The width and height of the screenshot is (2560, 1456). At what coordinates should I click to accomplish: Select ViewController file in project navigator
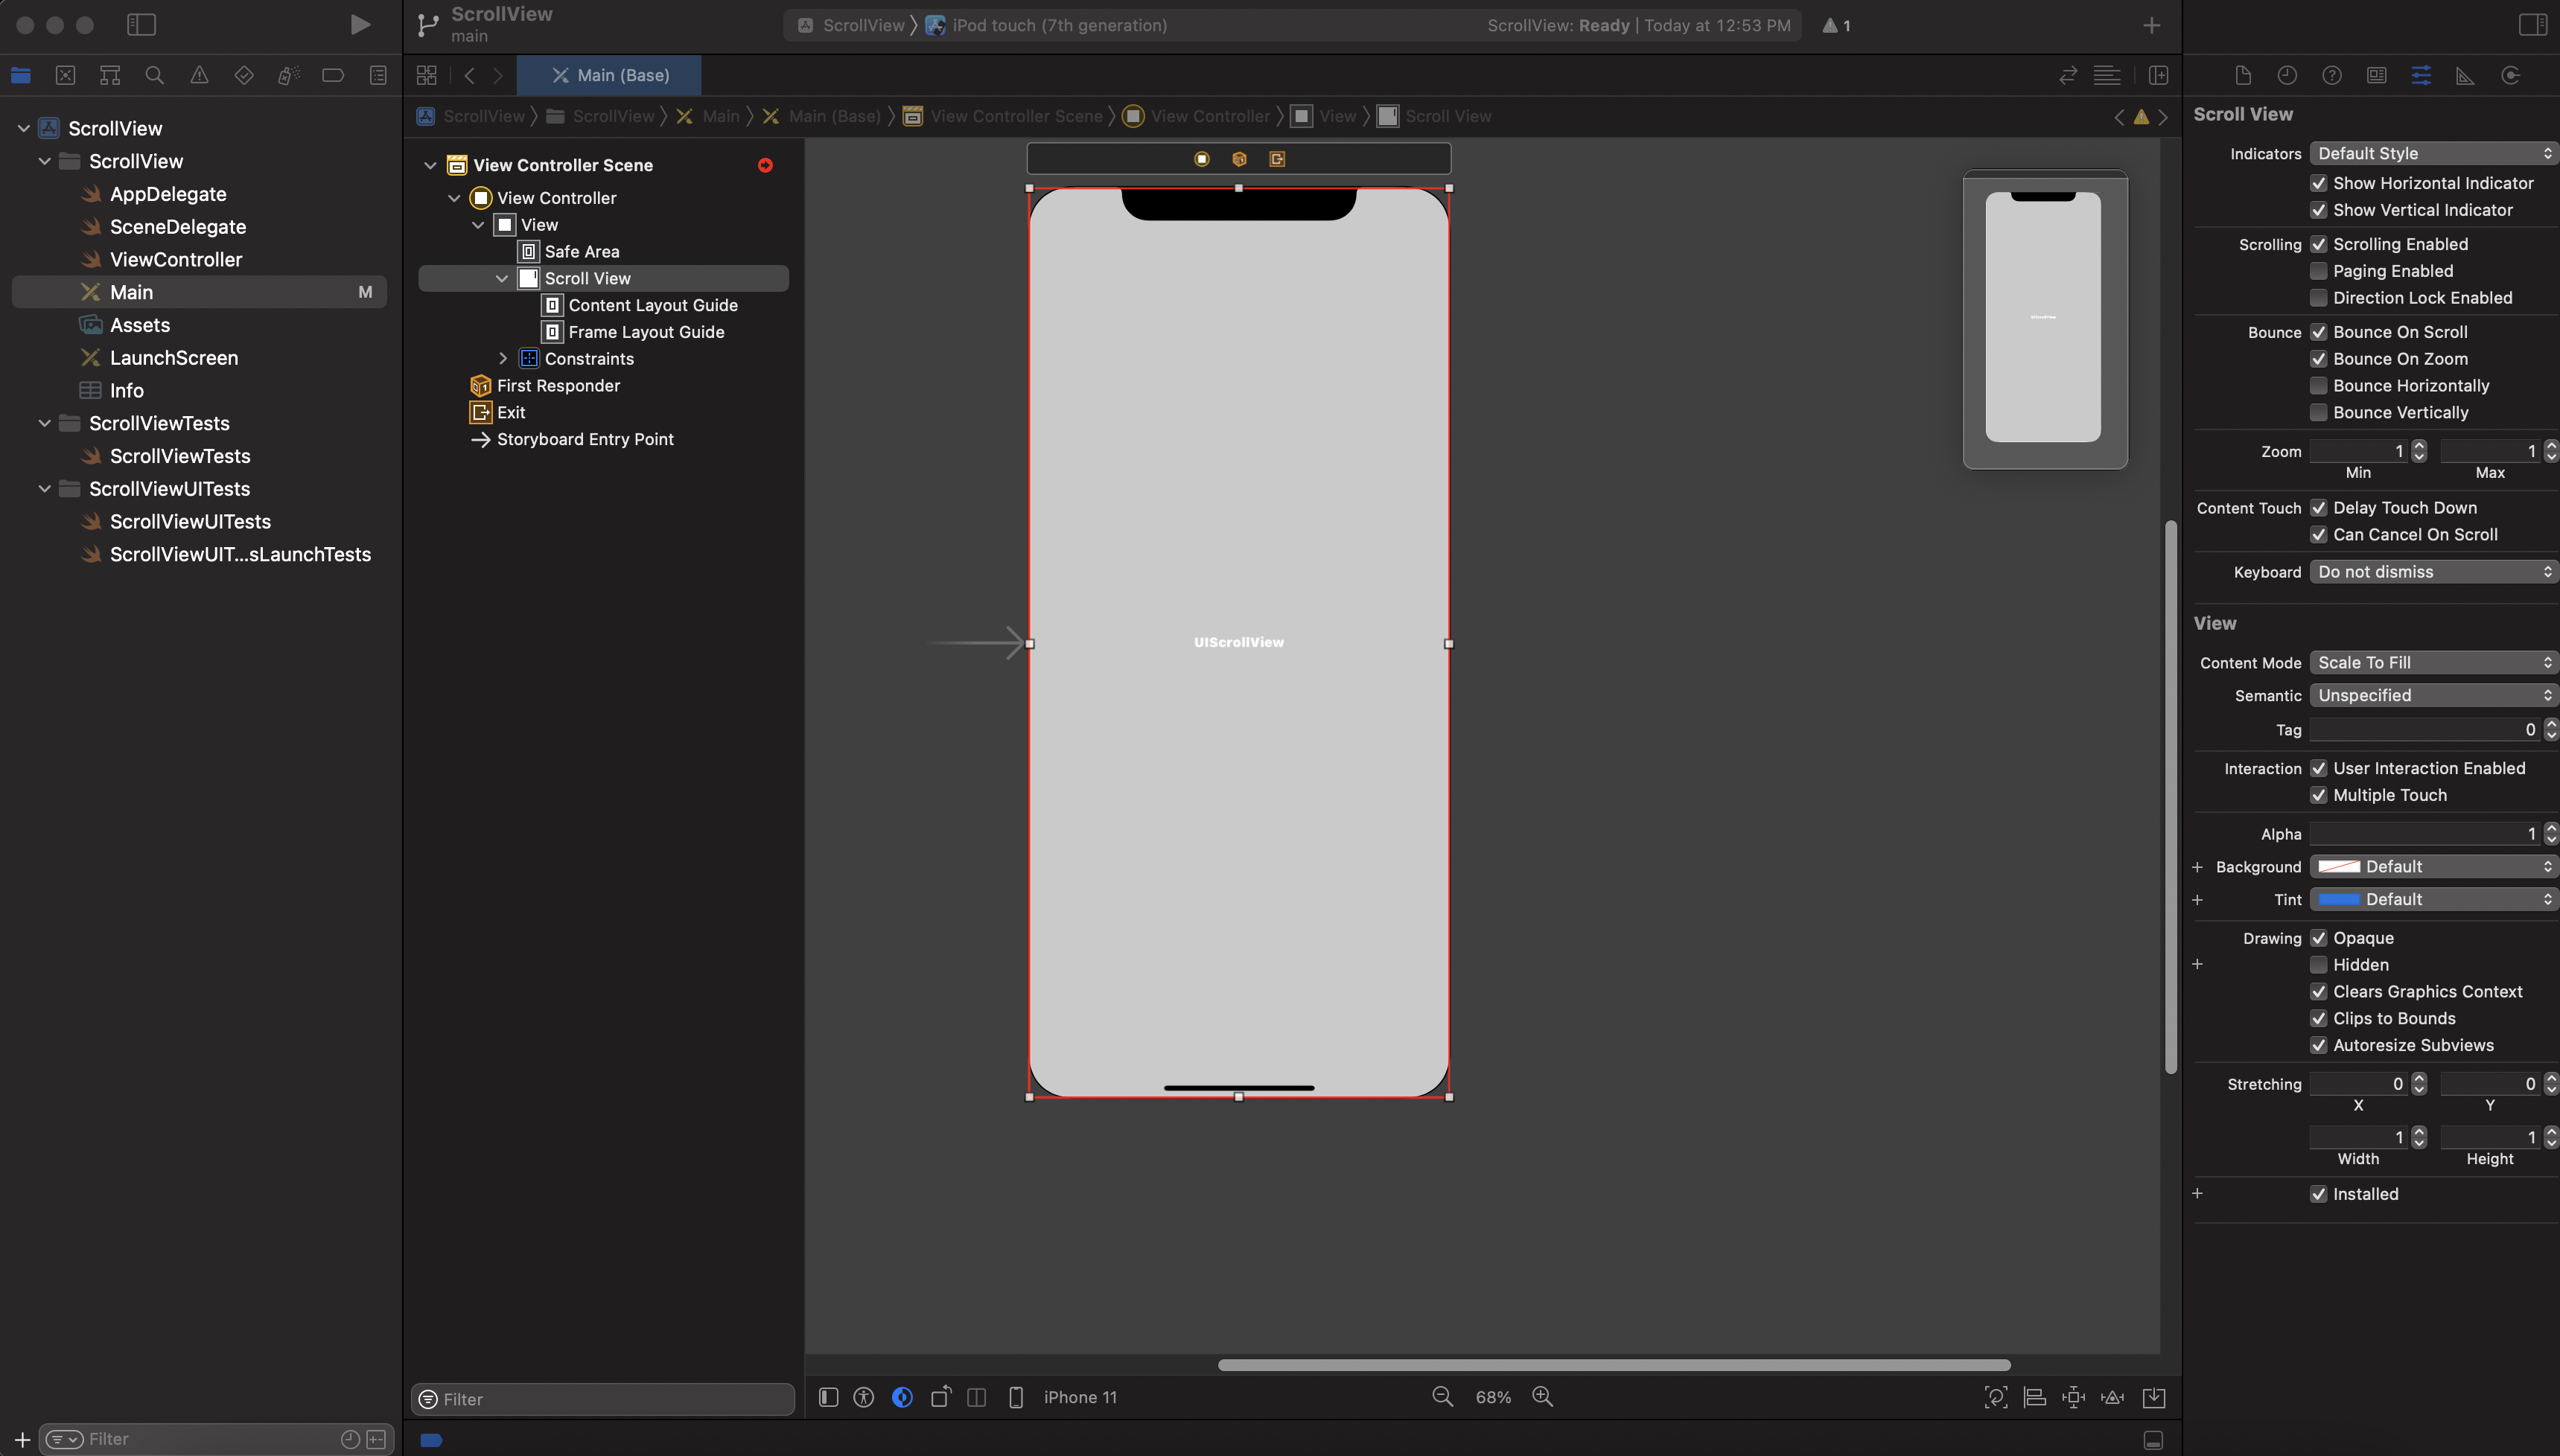[176, 259]
